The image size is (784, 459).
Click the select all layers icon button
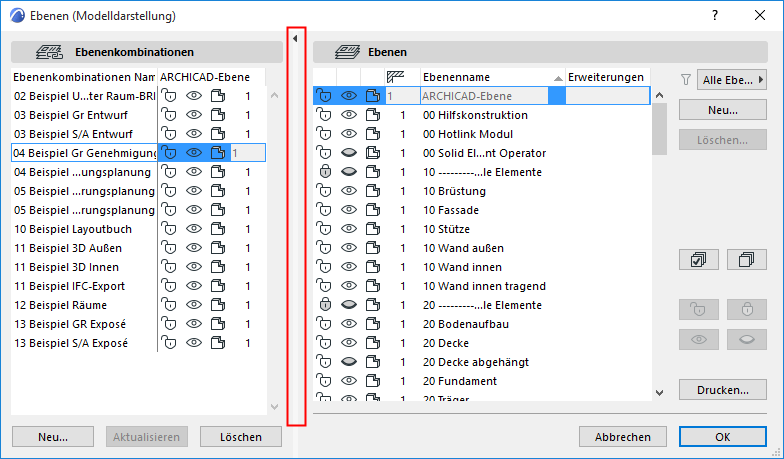(x=698, y=260)
